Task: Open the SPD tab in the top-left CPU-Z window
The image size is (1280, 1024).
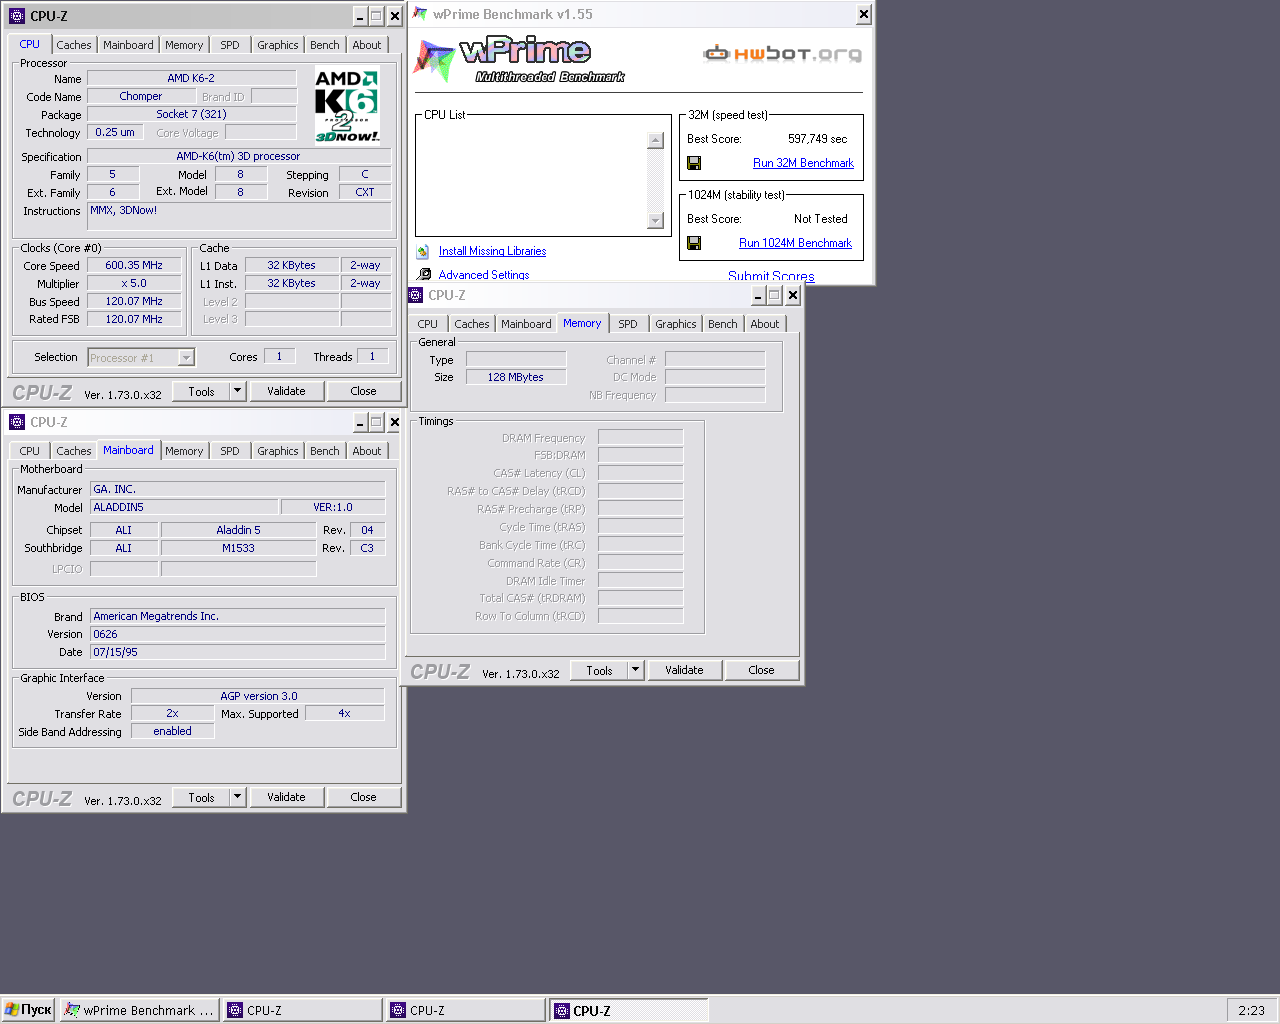Action: click(x=230, y=45)
